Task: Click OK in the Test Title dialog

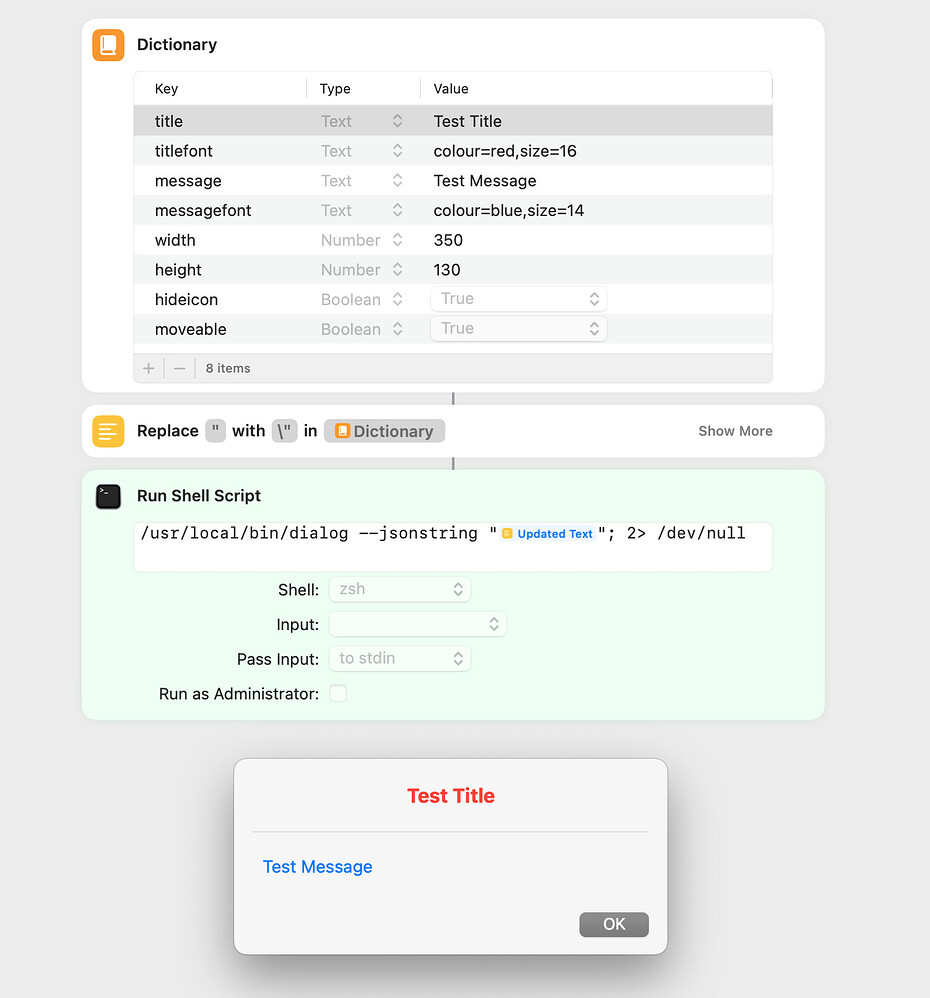Action: point(613,924)
